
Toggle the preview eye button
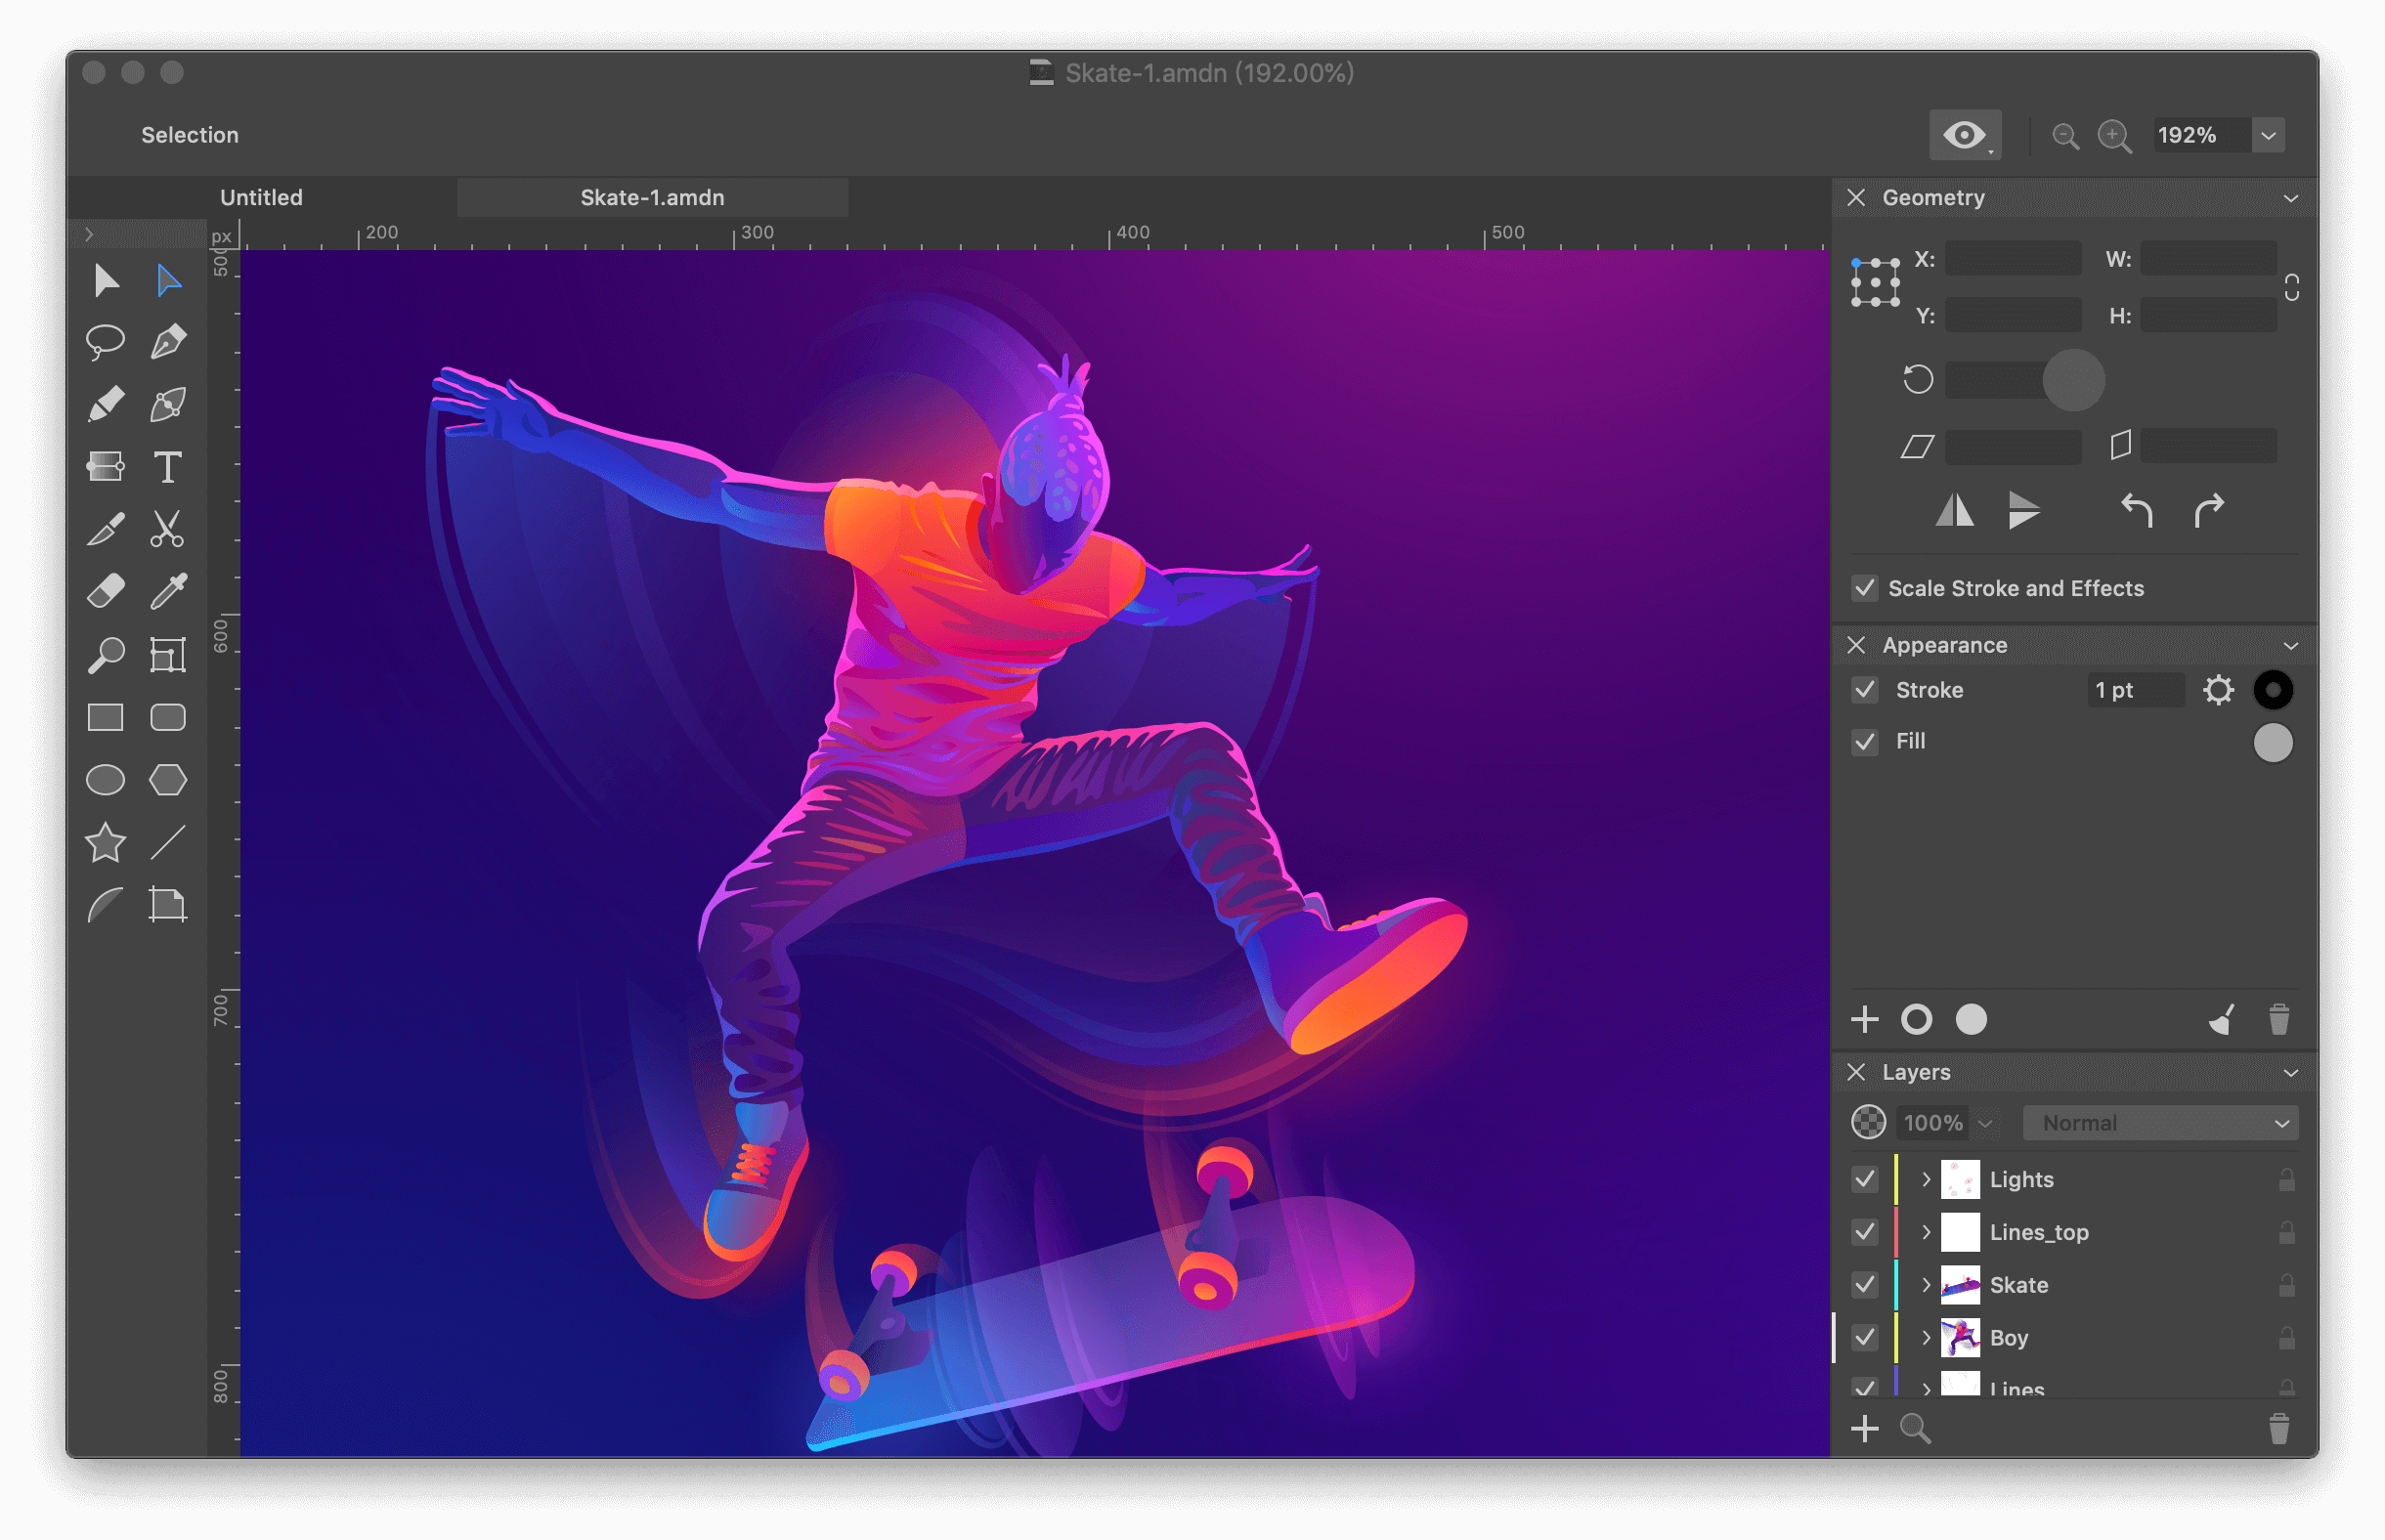coord(1965,135)
